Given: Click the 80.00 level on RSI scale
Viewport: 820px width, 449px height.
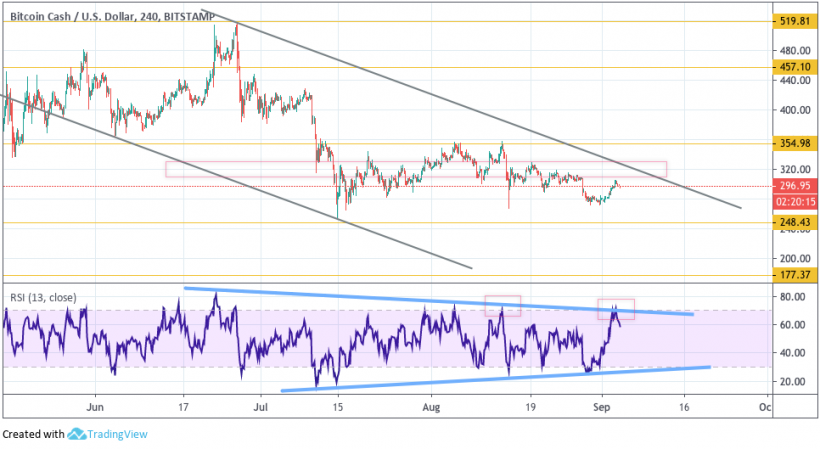Looking at the screenshot, I should click(793, 297).
